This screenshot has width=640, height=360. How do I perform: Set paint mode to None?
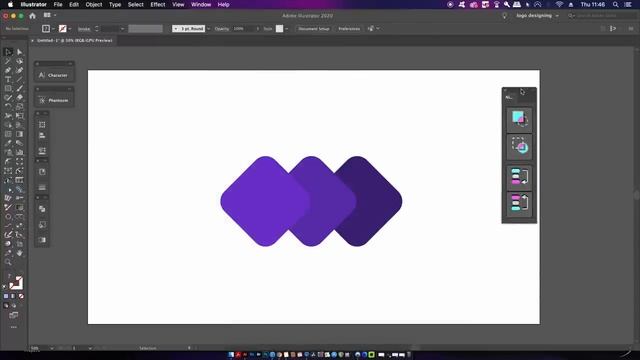(x=21, y=296)
